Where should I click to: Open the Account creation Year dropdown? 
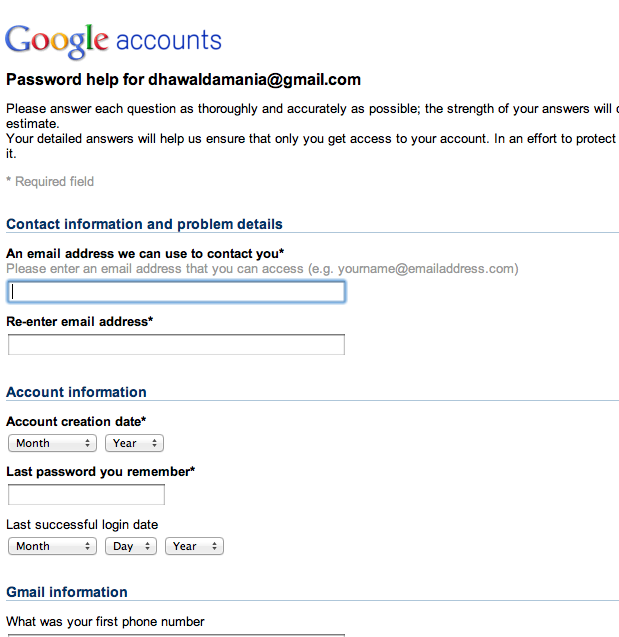coord(134,443)
